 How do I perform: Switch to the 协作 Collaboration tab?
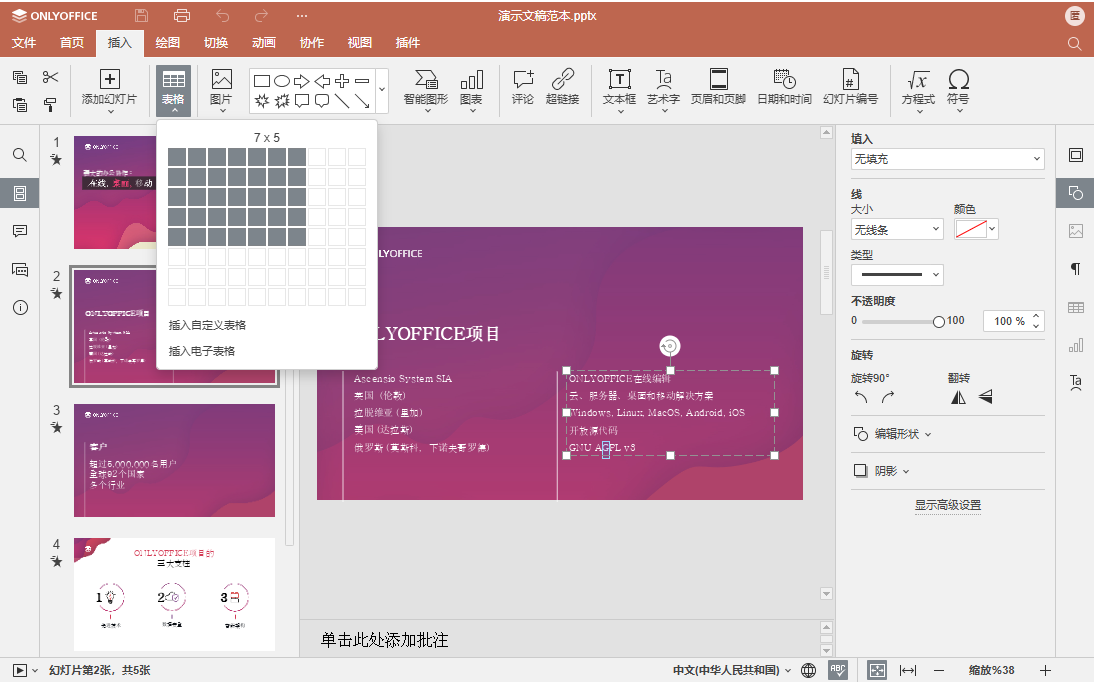[x=312, y=43]
